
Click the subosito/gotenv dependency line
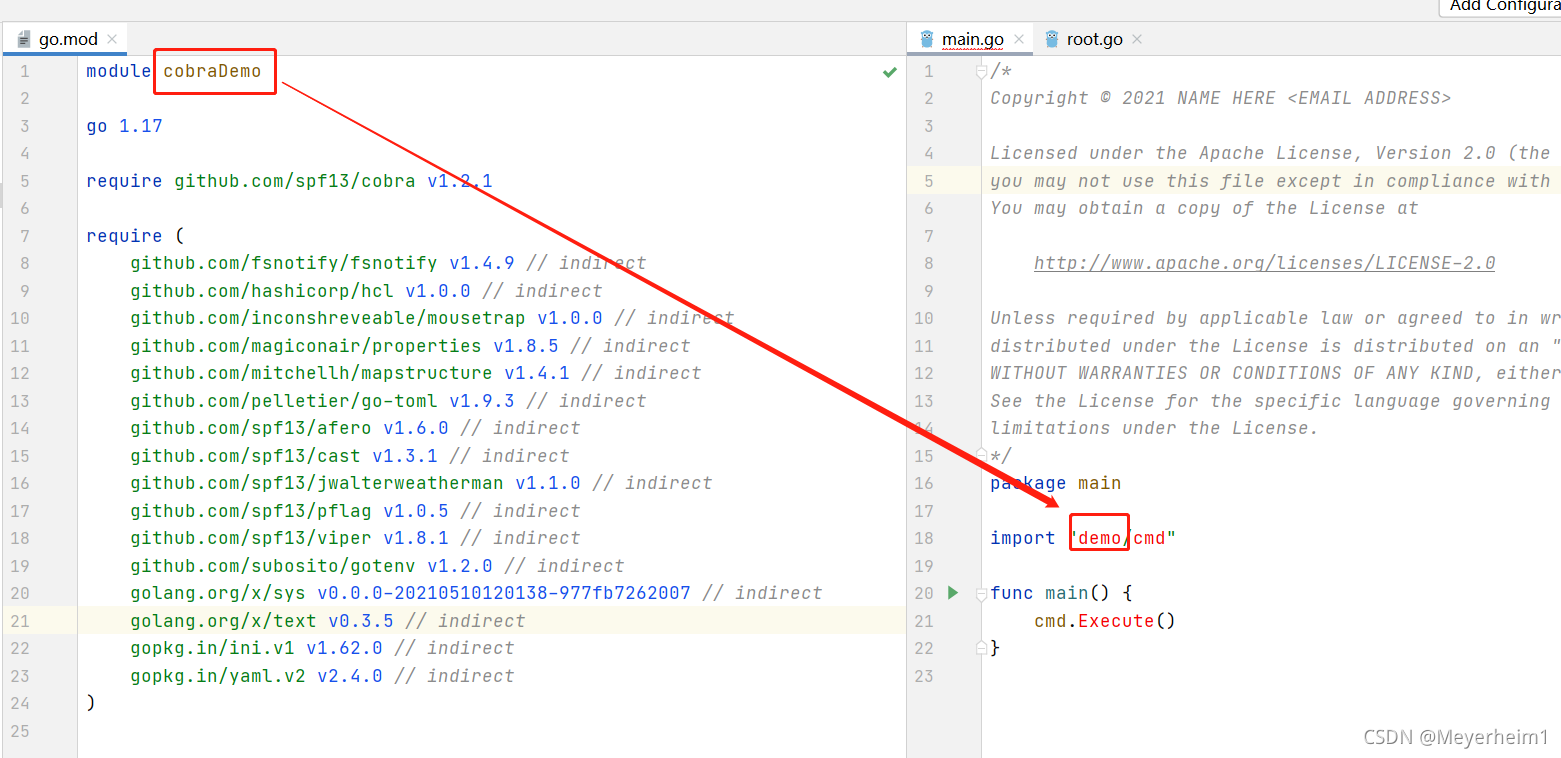tap(377, 566)
